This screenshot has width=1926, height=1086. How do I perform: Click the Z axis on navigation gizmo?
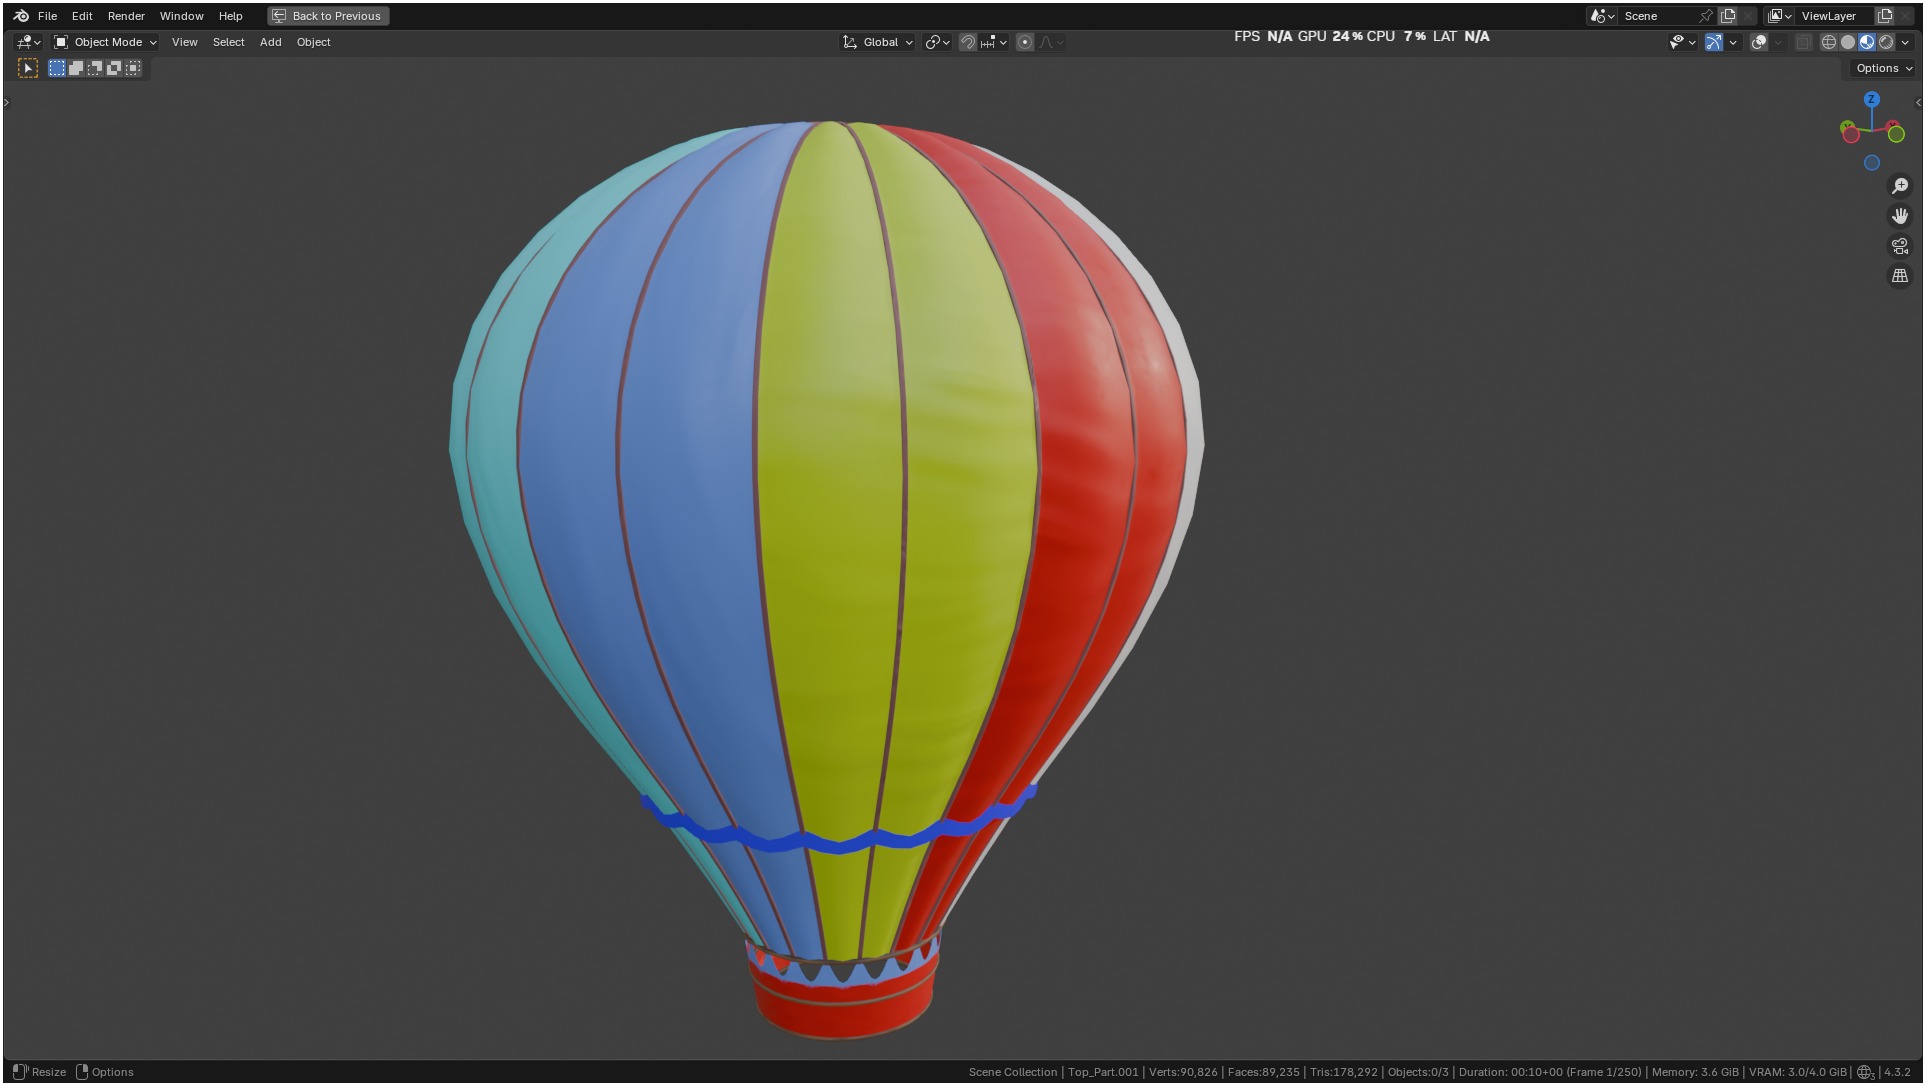tap(1872, 99)
